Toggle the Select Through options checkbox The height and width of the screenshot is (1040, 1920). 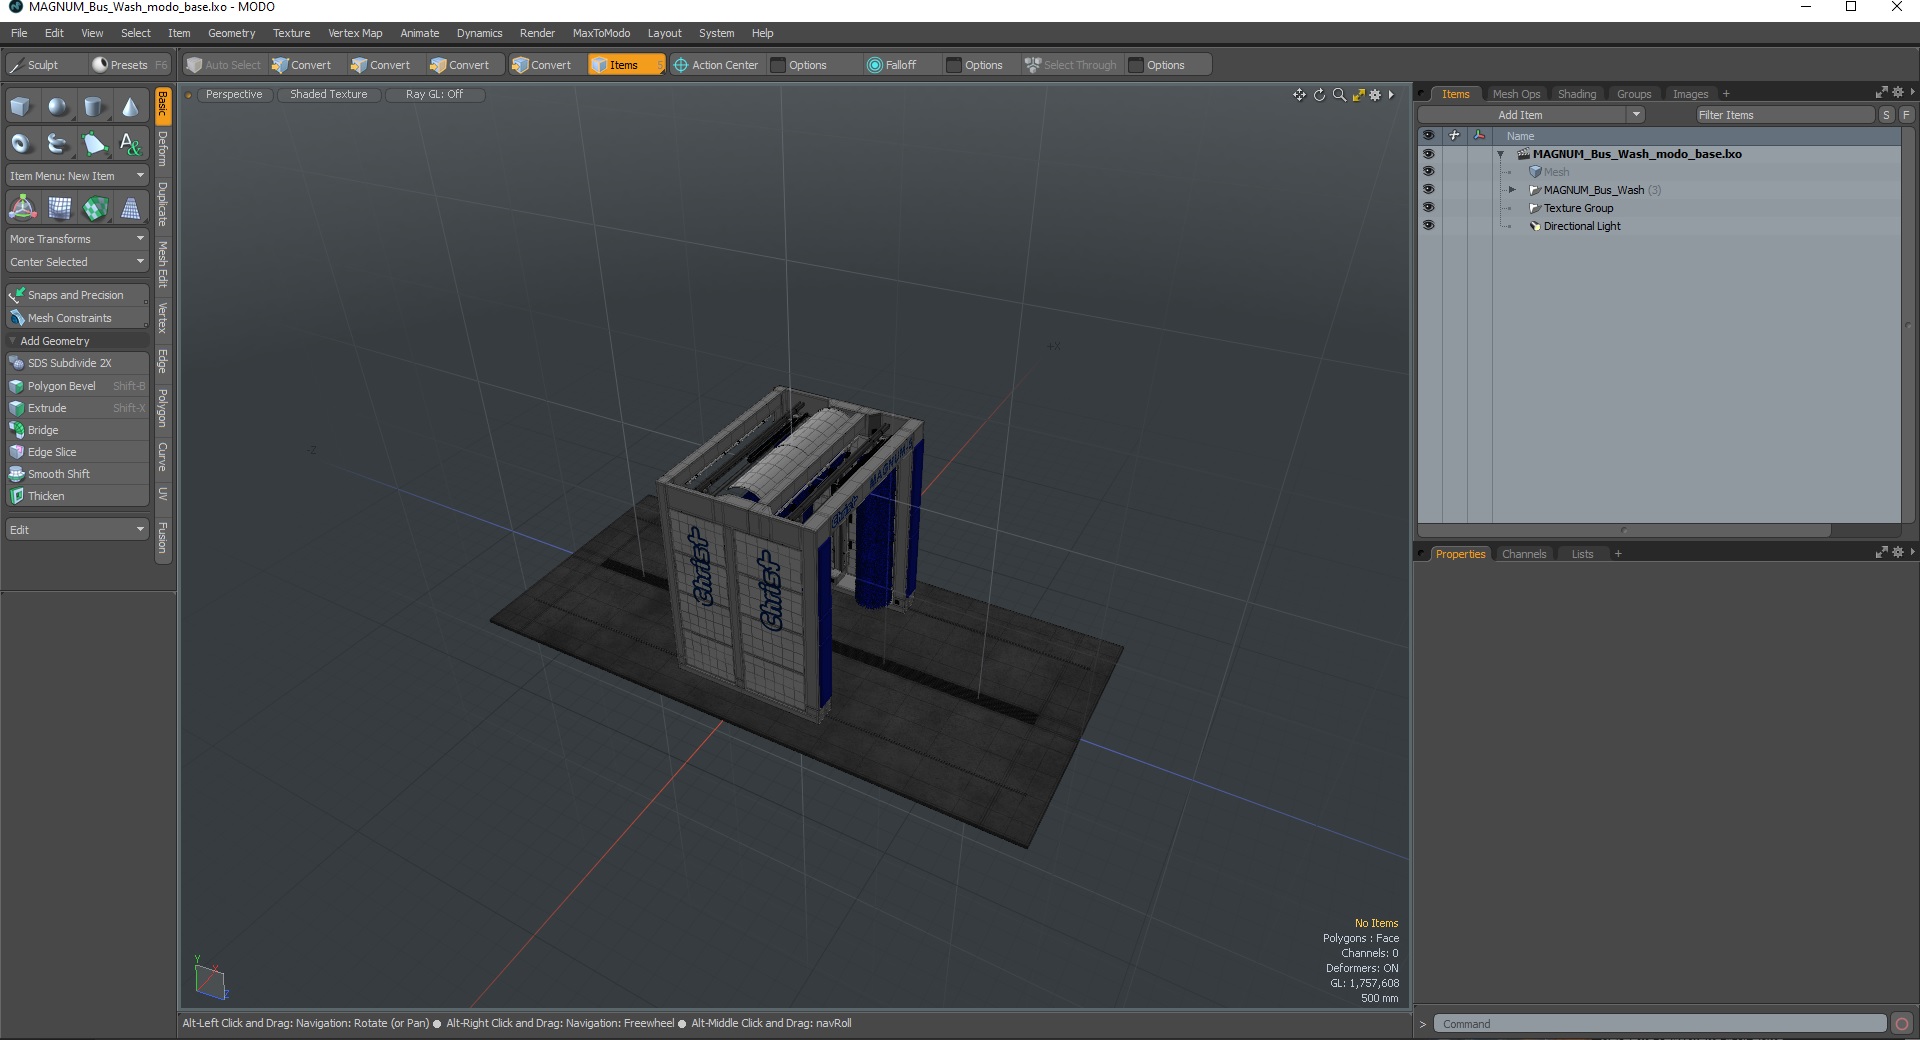click(x=1136, y=65)
